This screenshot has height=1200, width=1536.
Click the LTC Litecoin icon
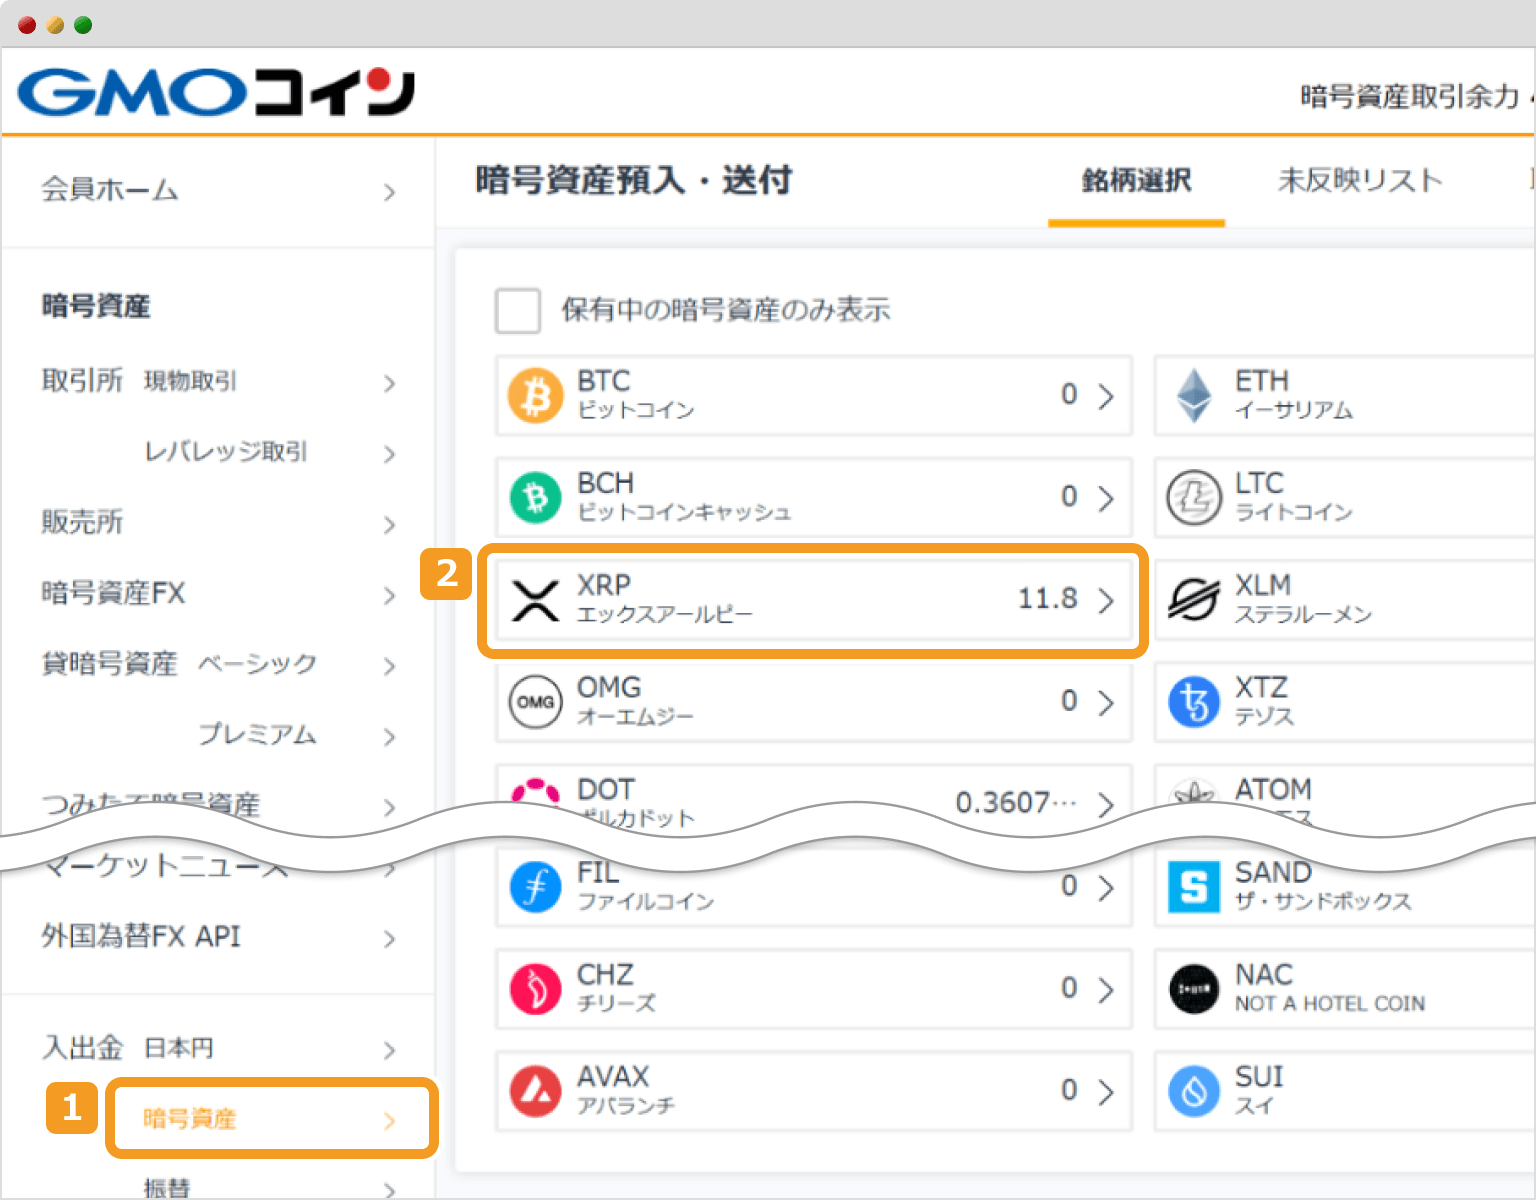(x=1194, y=497)
